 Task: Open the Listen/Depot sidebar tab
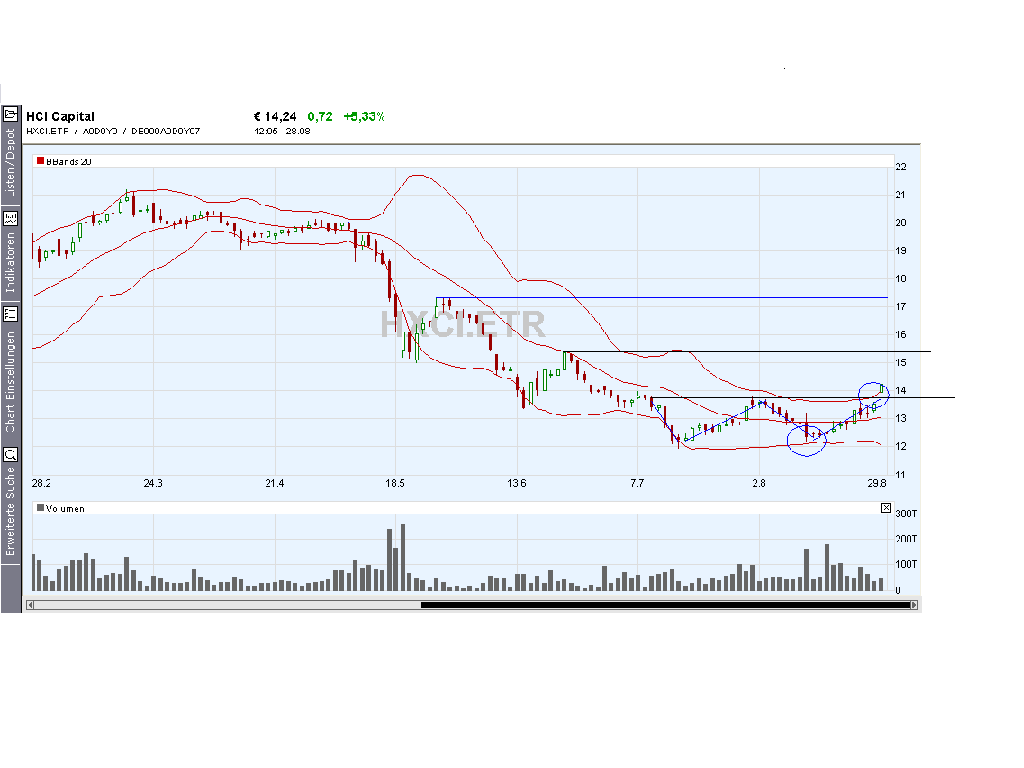11,162
